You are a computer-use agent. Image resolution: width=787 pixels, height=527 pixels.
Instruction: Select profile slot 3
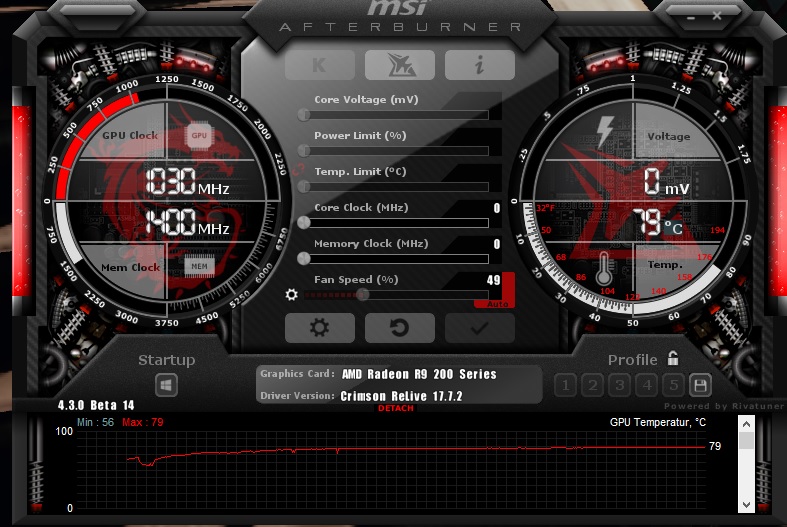point(620,385)
